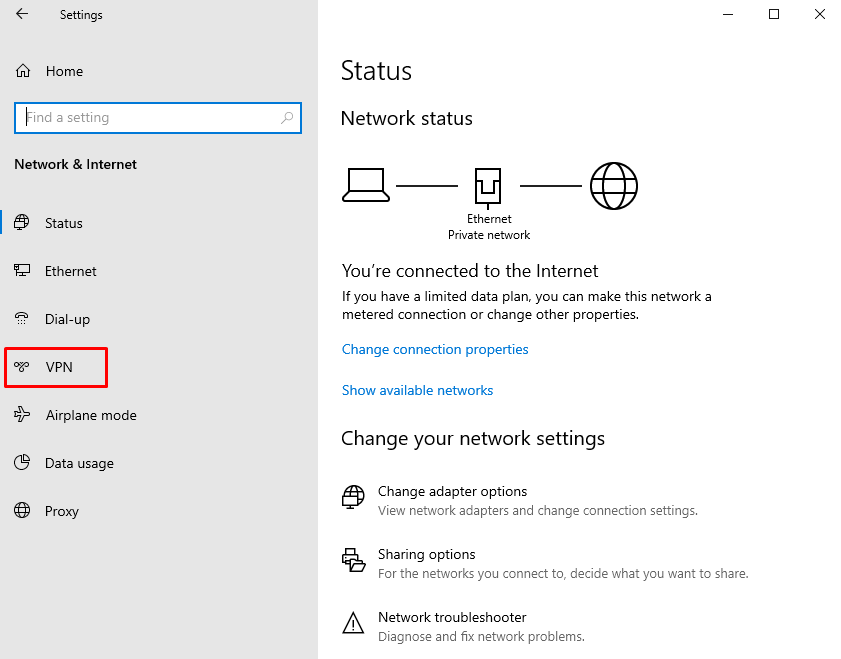Click the search magnifier icon
This screenshot has height=659, width=841.
click(287, 117)
